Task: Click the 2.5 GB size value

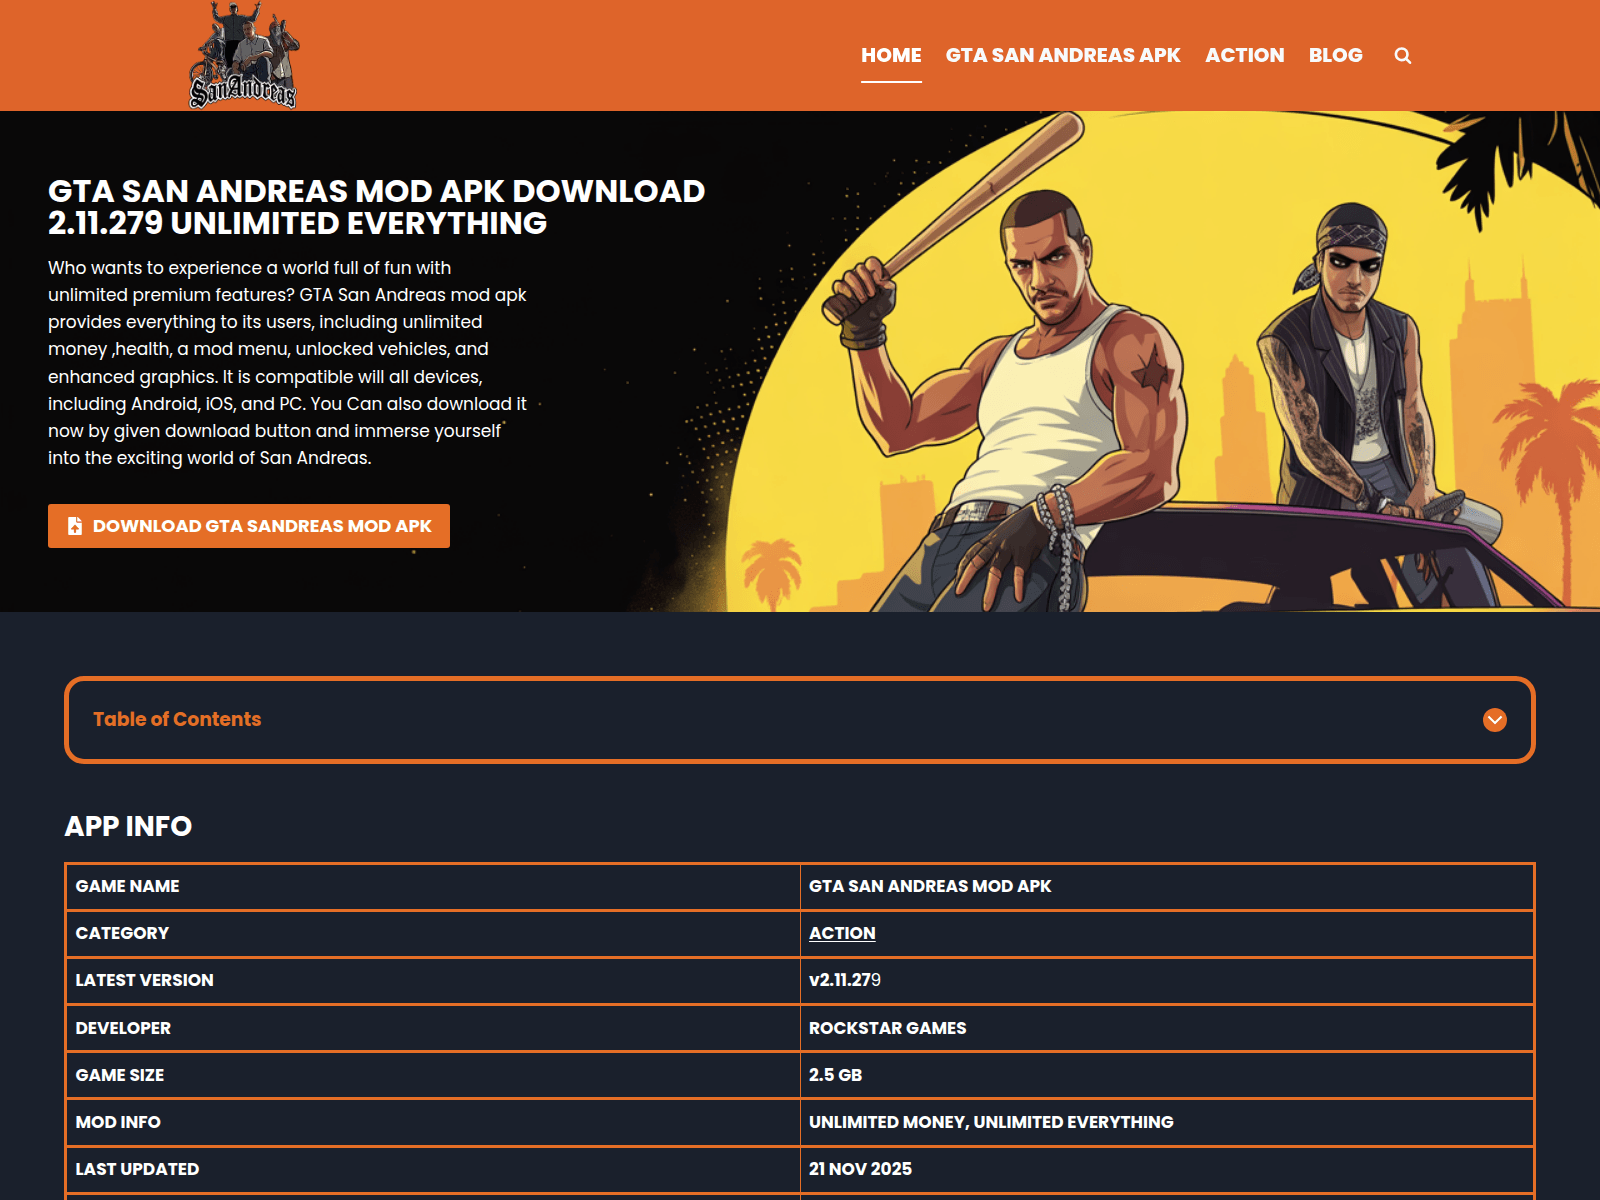Action: point(835,1075)
